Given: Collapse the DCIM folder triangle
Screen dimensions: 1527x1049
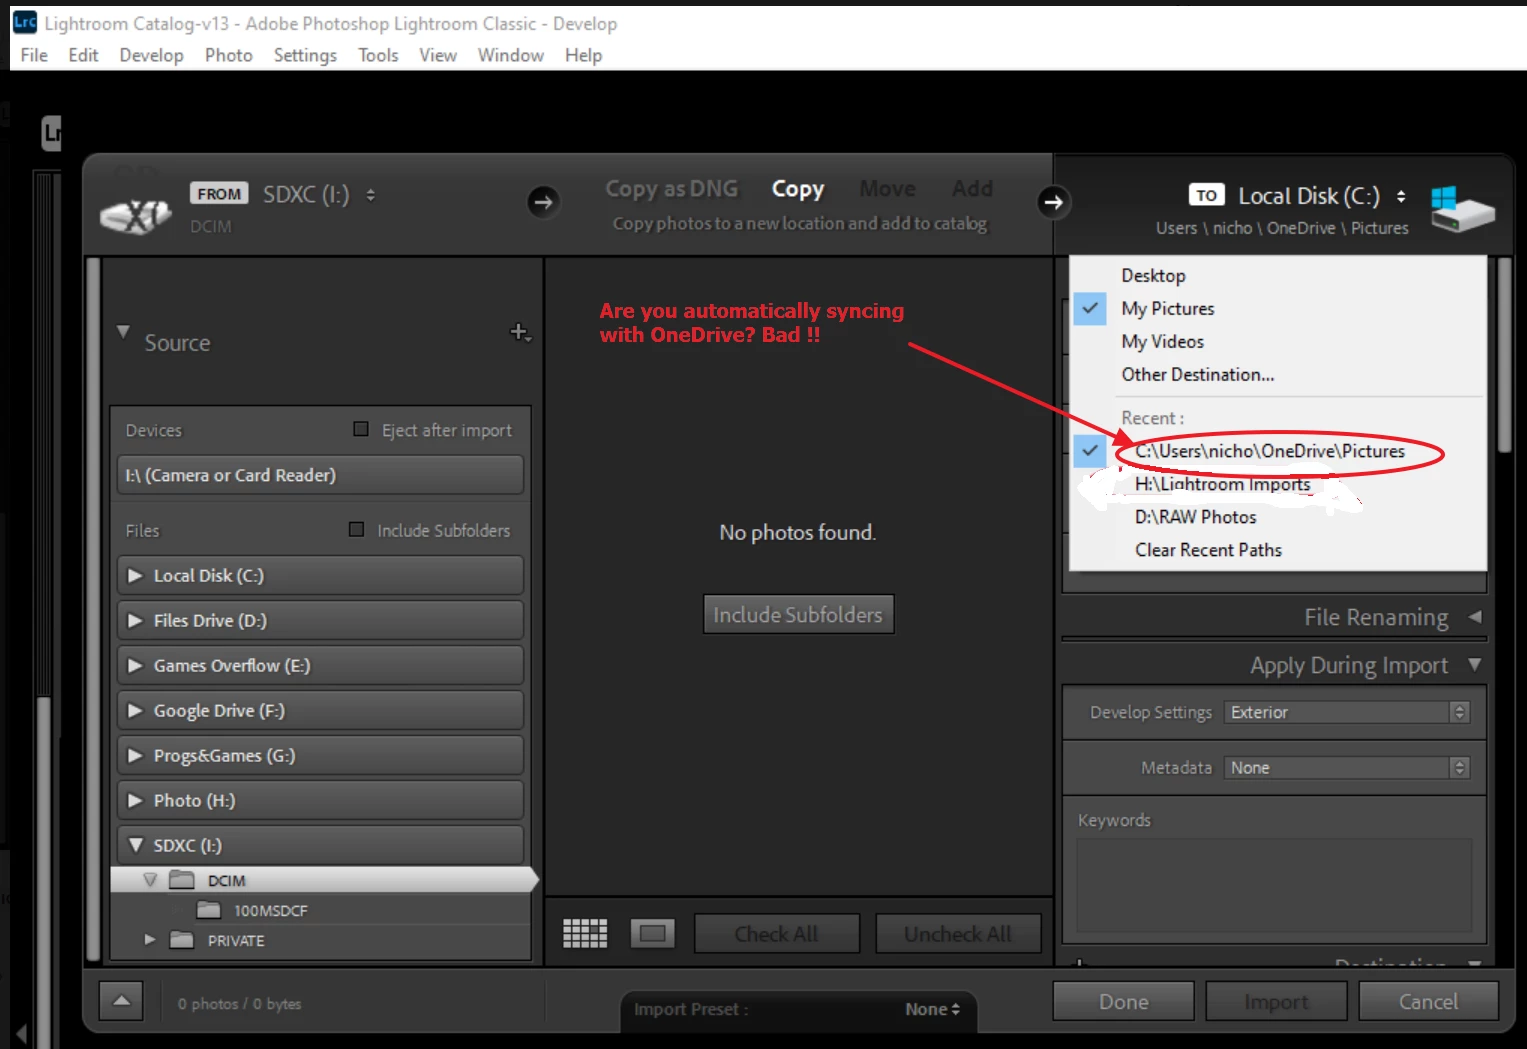Looking at the screenshot, I should pos(150,880).
